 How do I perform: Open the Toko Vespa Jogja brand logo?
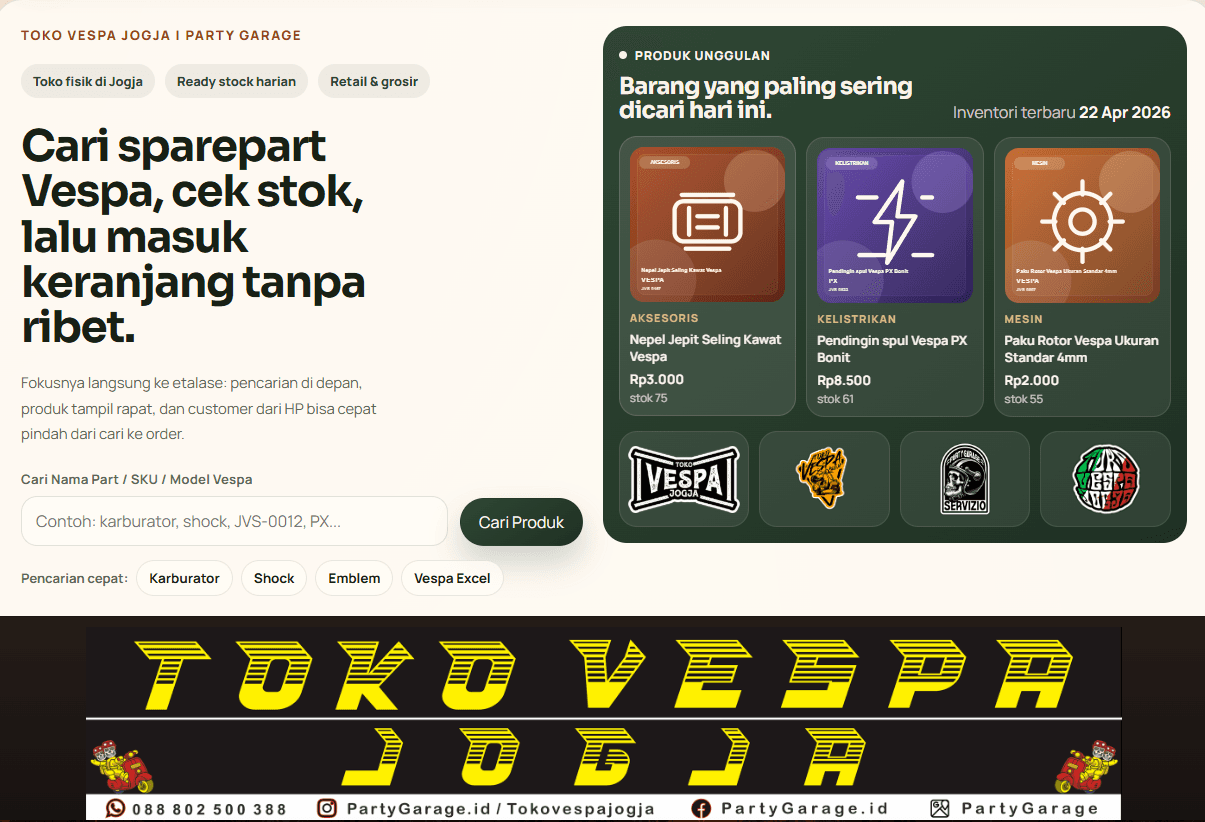684,479
